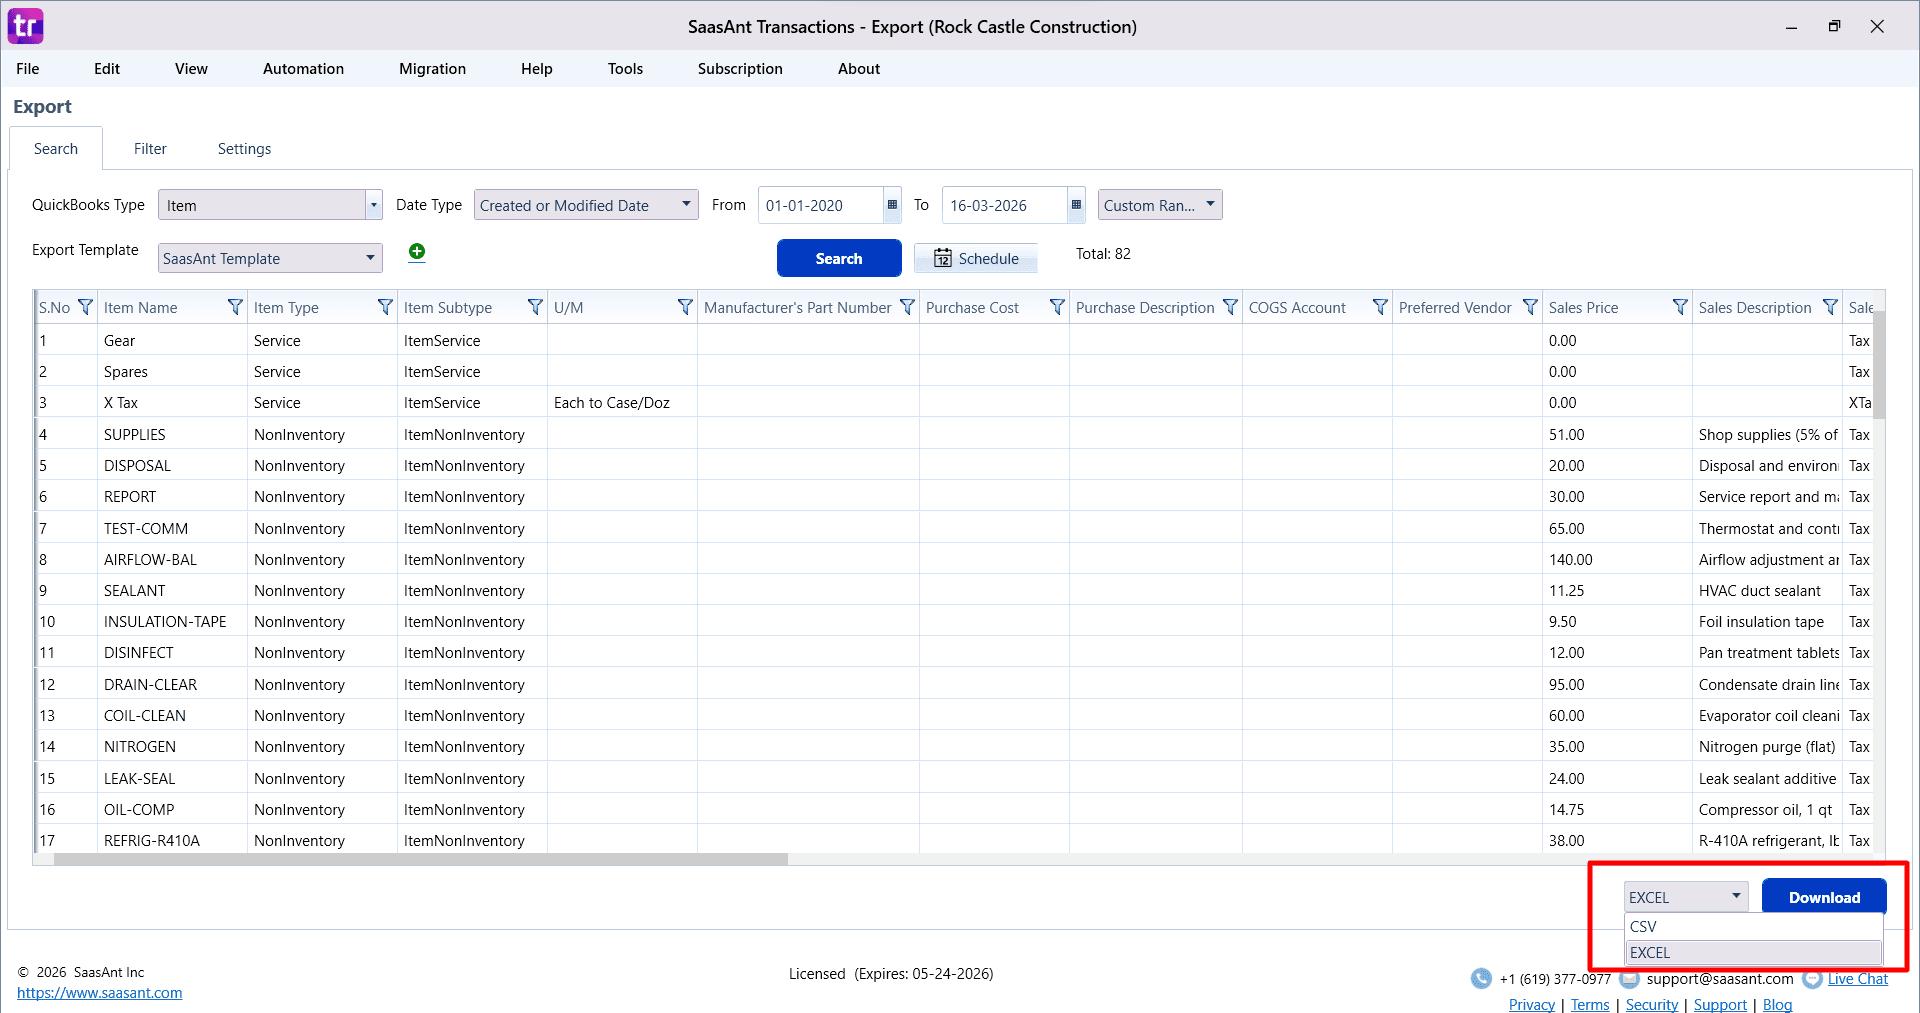Click the 'Foil insulation tape' description cell

click(x=1767, y=621)
